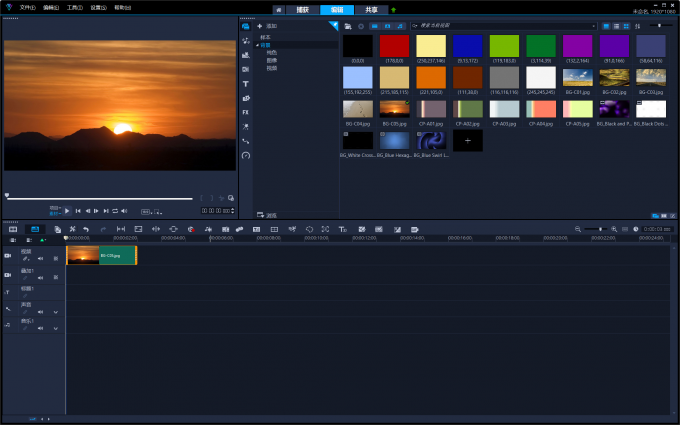680x425 pixels.
Task: Select the red (178,0,0) color swatch
Action: [x=394, y=46]
